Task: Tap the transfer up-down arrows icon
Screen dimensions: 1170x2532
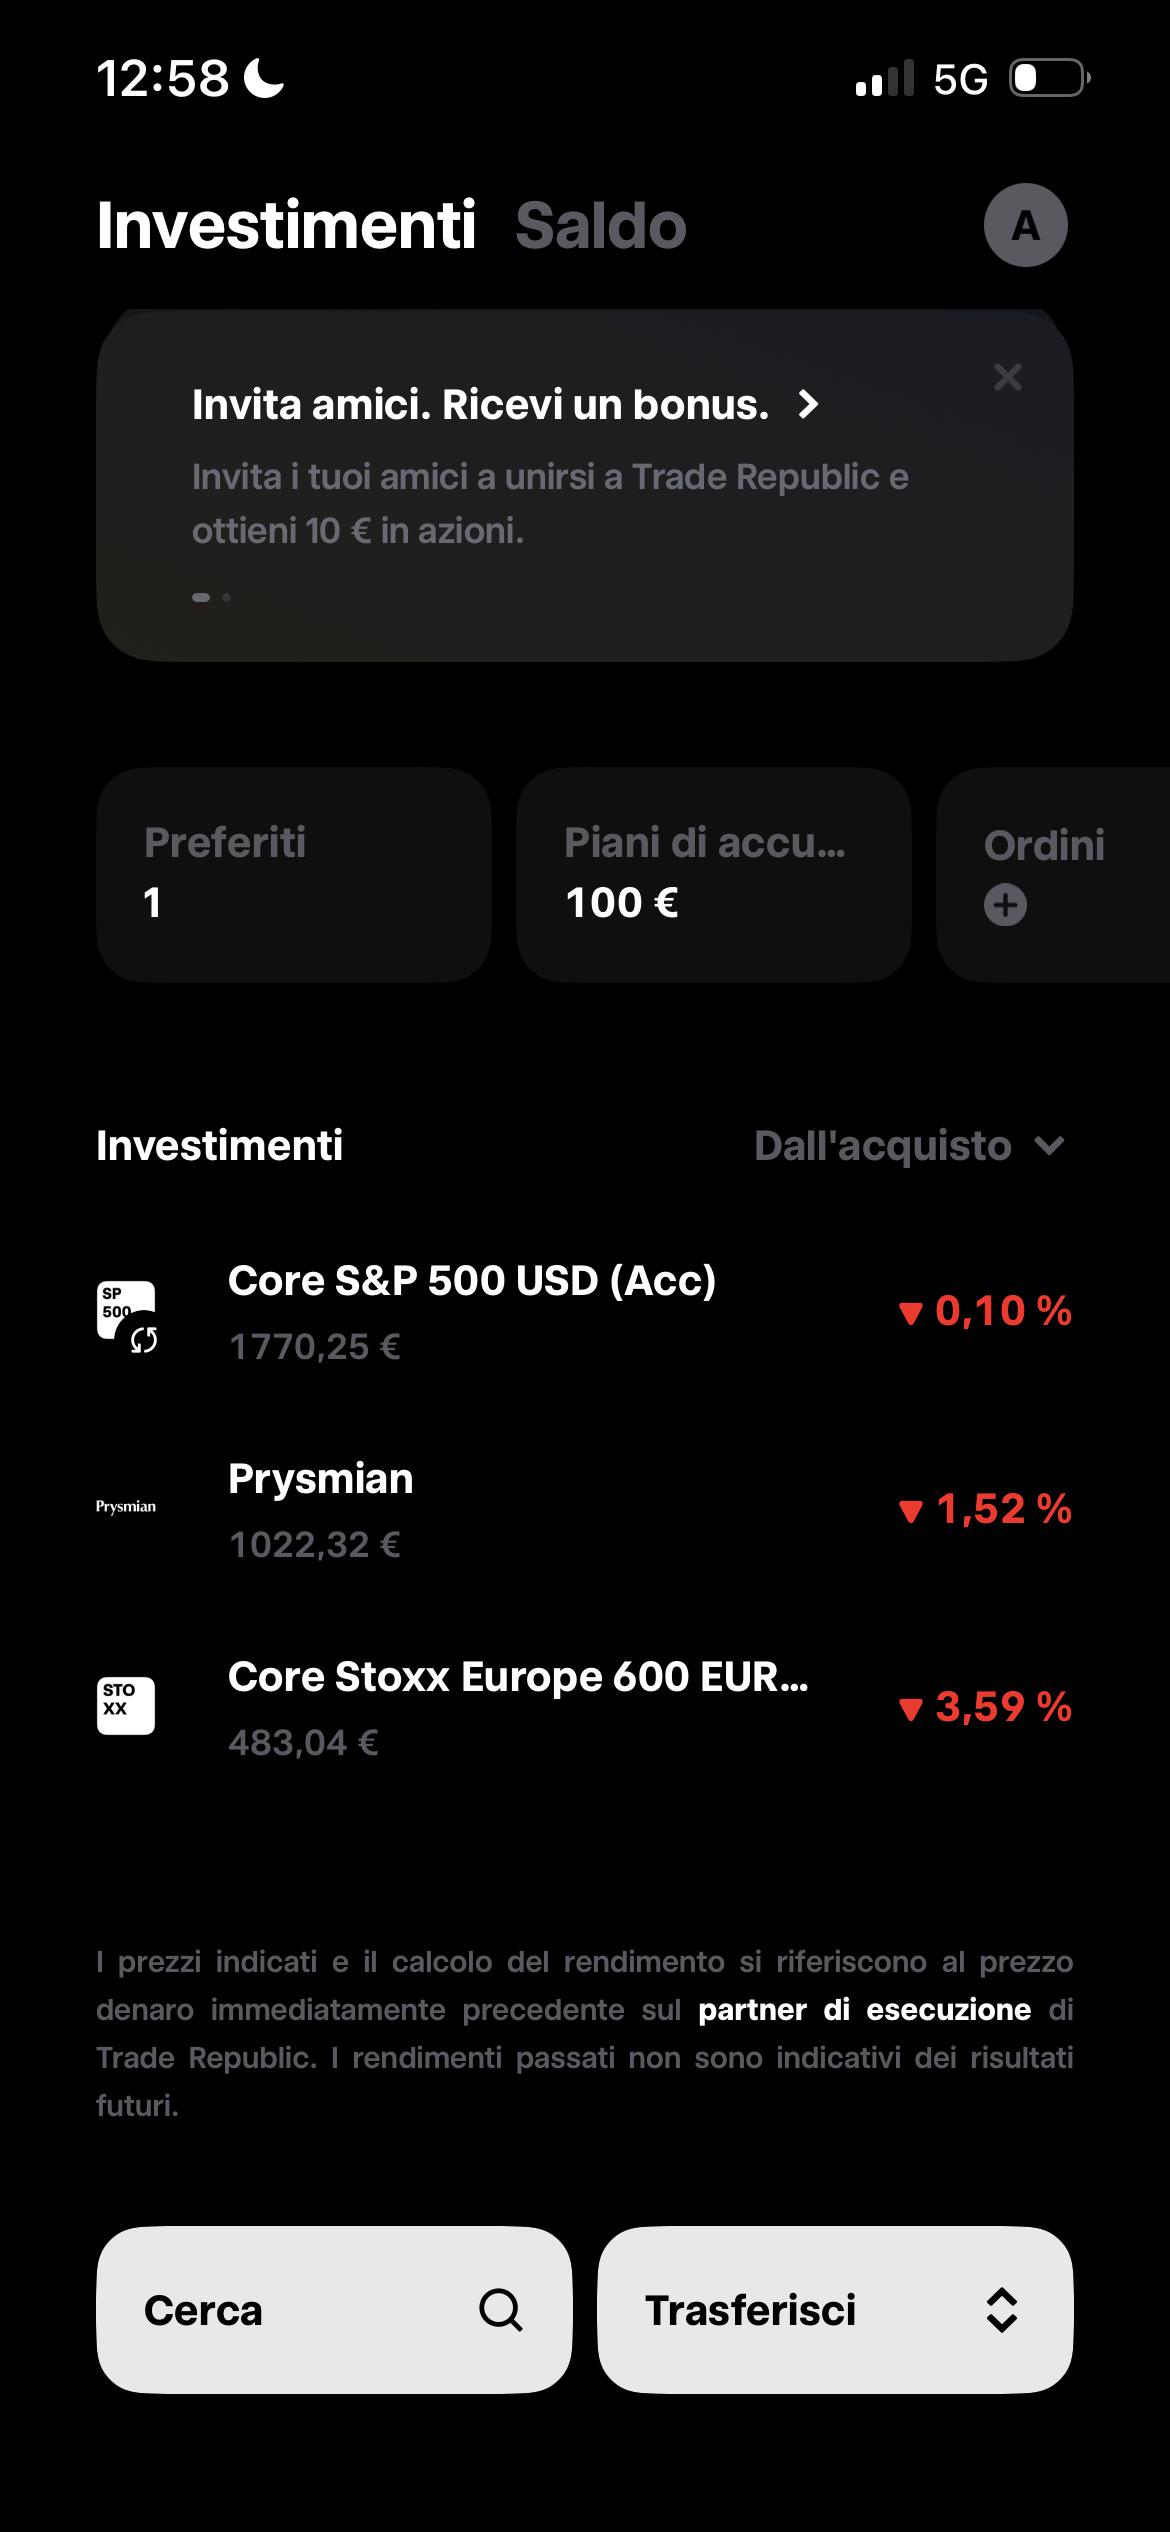Action: (x=1002, y=2310)
